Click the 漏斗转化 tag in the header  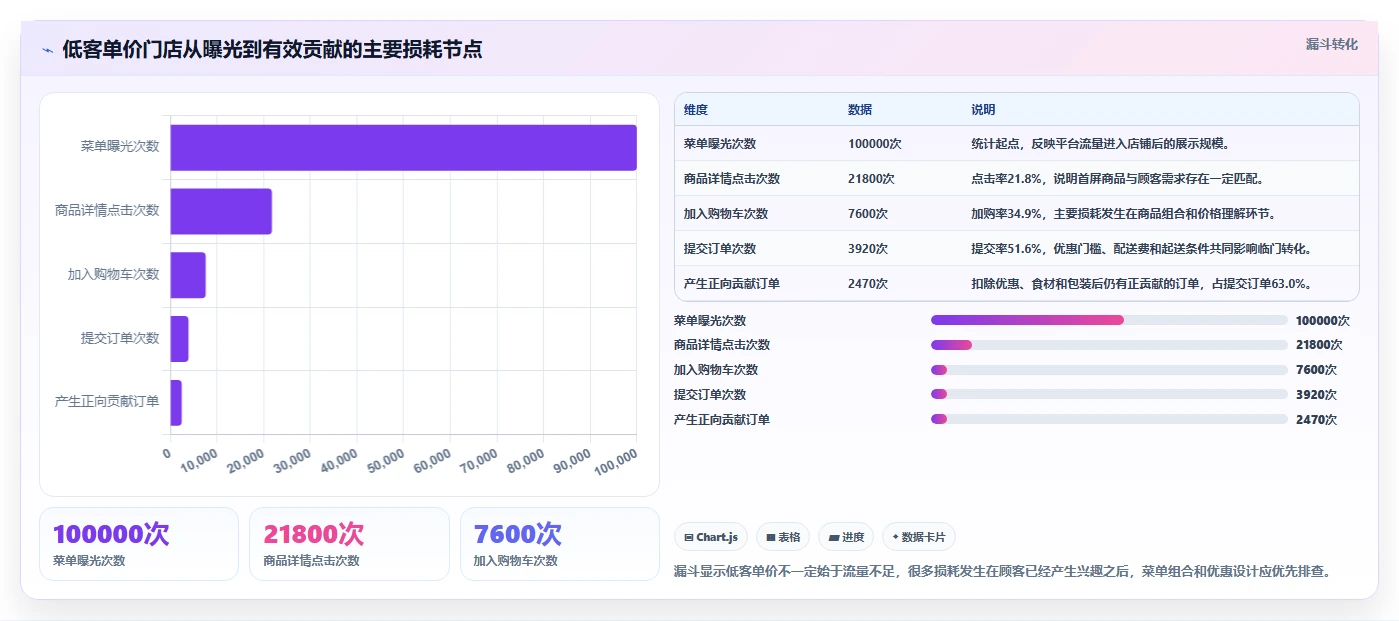pyautogui.click(x=1332, y=44)
